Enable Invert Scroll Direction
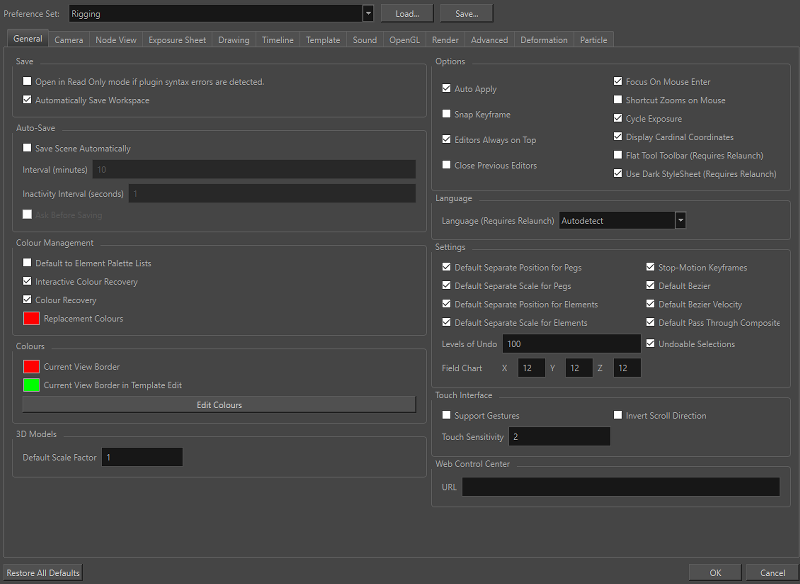Viewport: 800px width, 584px height. [617, 414]
